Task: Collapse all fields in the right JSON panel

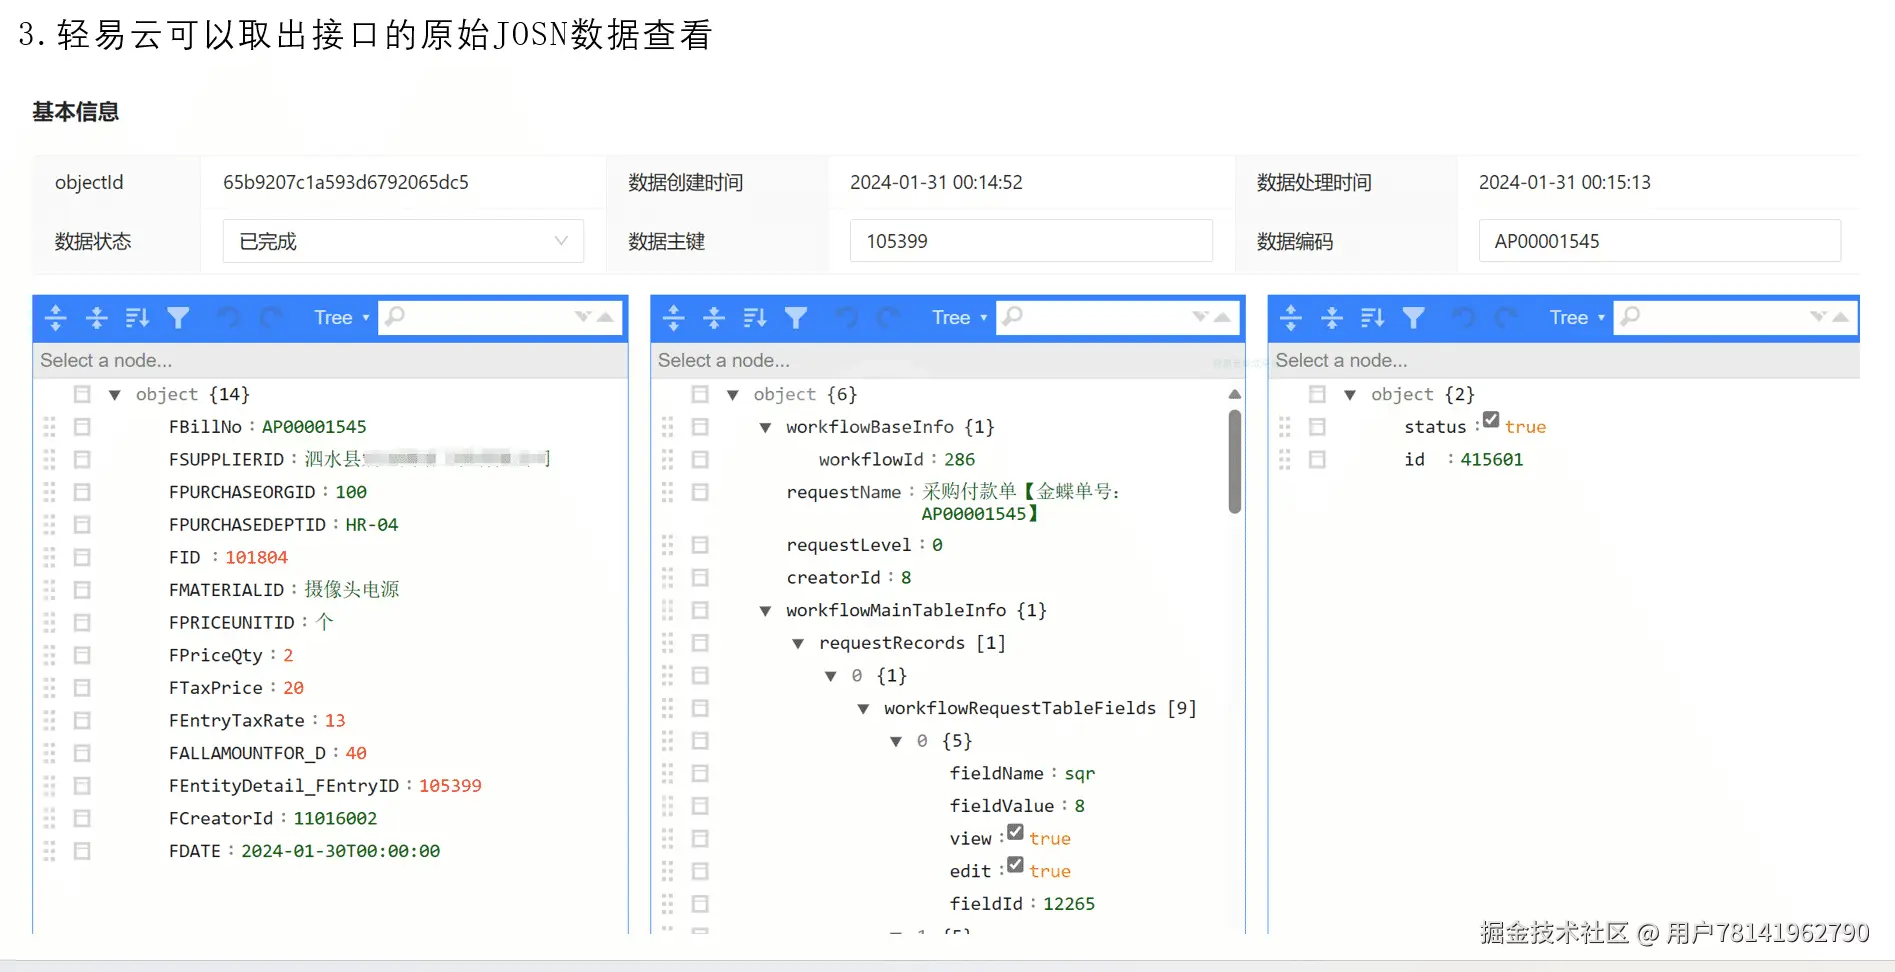Action: point(1332,318)
